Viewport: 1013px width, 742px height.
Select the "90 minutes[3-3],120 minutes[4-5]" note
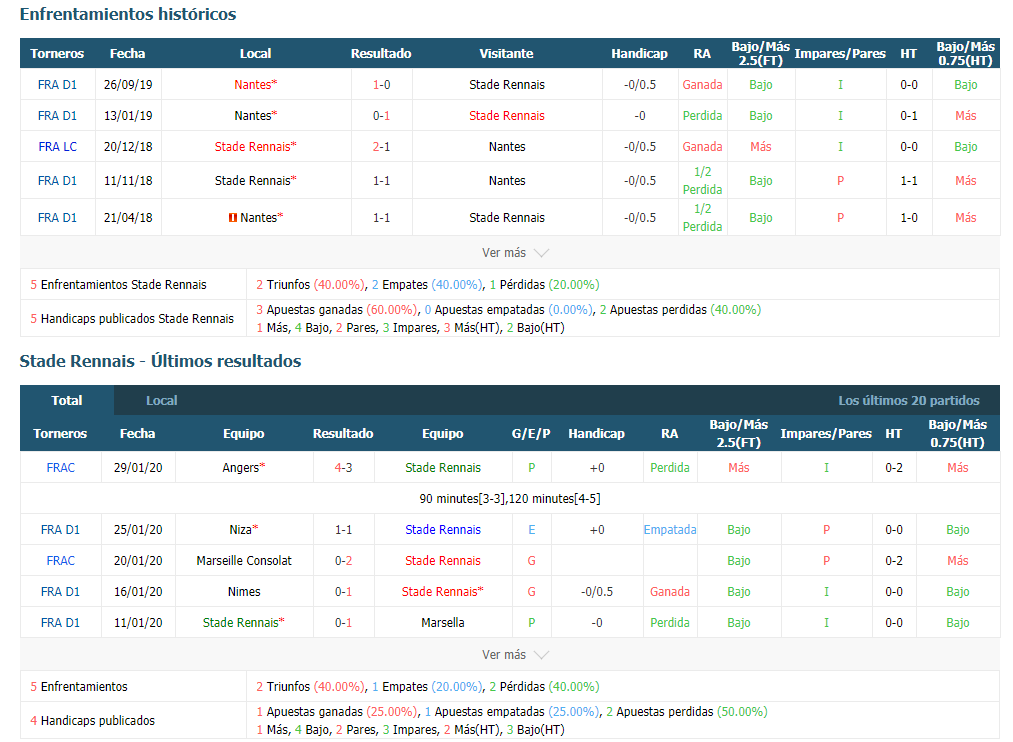(x=510, y=499)
